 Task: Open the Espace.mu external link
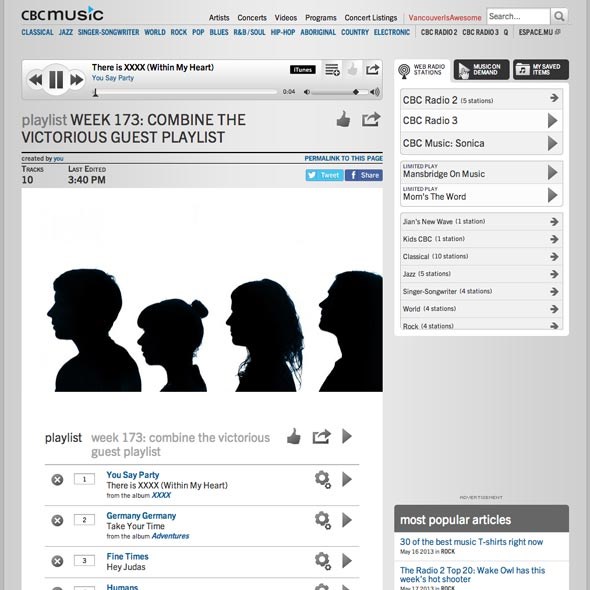tap(539, 32)
